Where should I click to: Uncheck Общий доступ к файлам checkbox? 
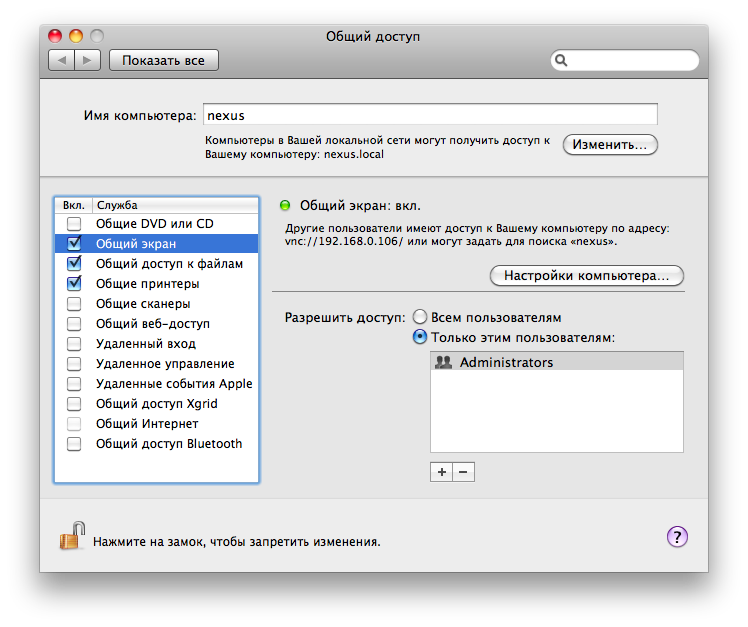tap(74, 263)
